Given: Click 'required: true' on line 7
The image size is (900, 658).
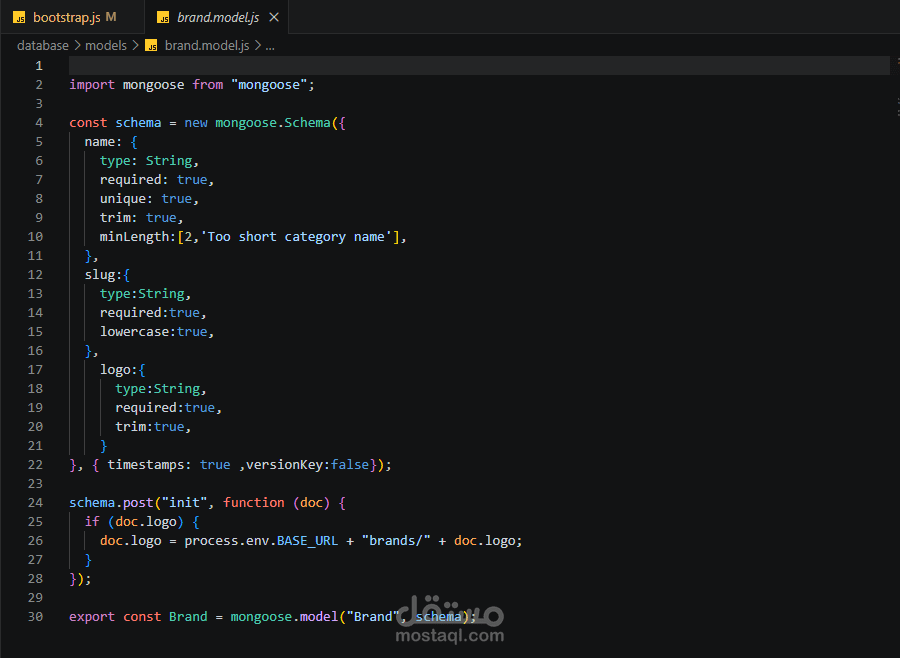Looking at the screenshot, I should [x=153, y=179].
